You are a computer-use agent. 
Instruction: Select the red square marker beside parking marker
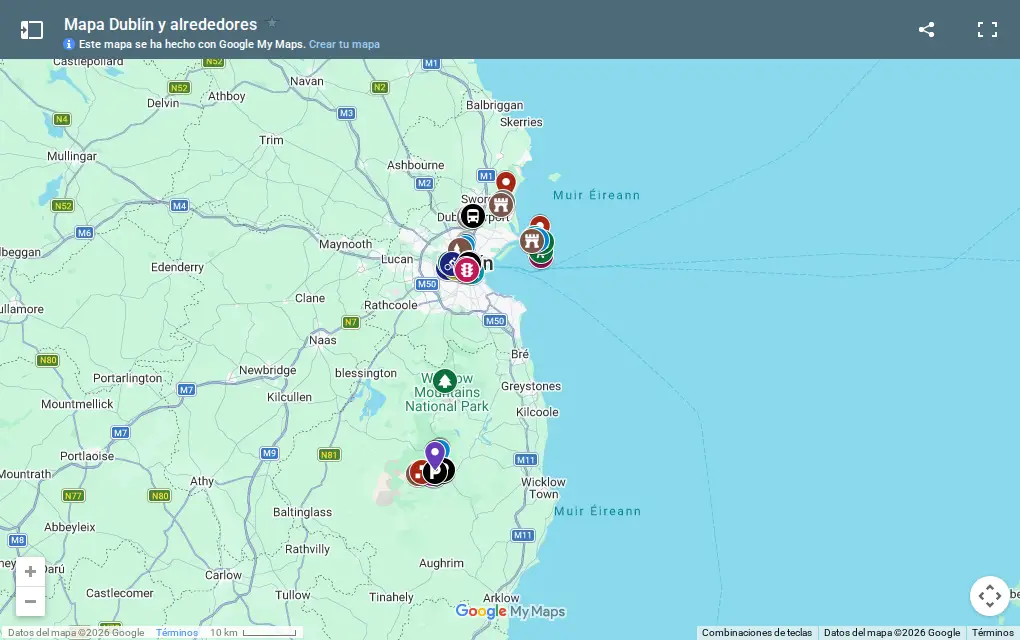pos(416,474)
